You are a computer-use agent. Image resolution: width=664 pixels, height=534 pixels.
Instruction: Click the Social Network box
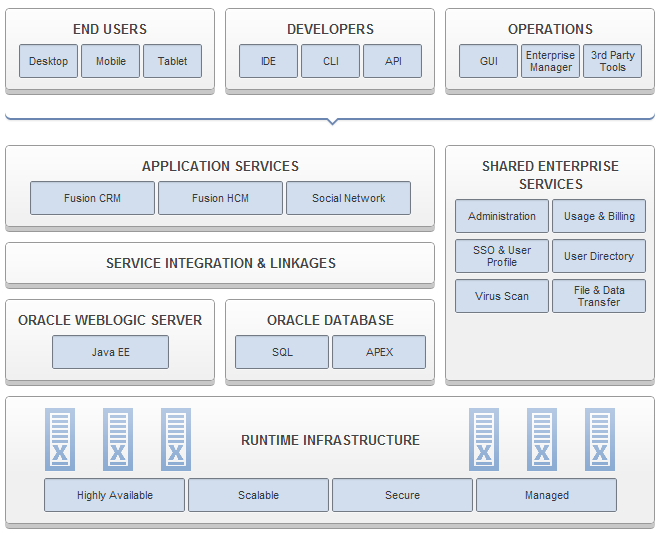point(349,198)
